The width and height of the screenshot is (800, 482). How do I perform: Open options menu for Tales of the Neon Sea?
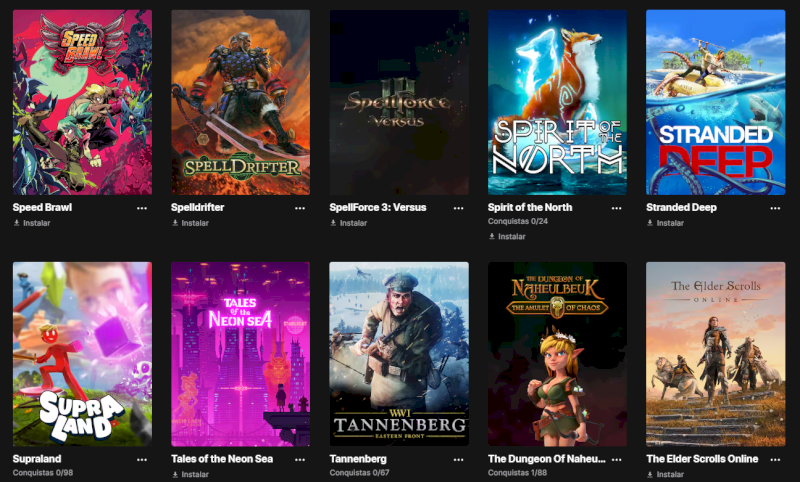[x=300, y=460]
